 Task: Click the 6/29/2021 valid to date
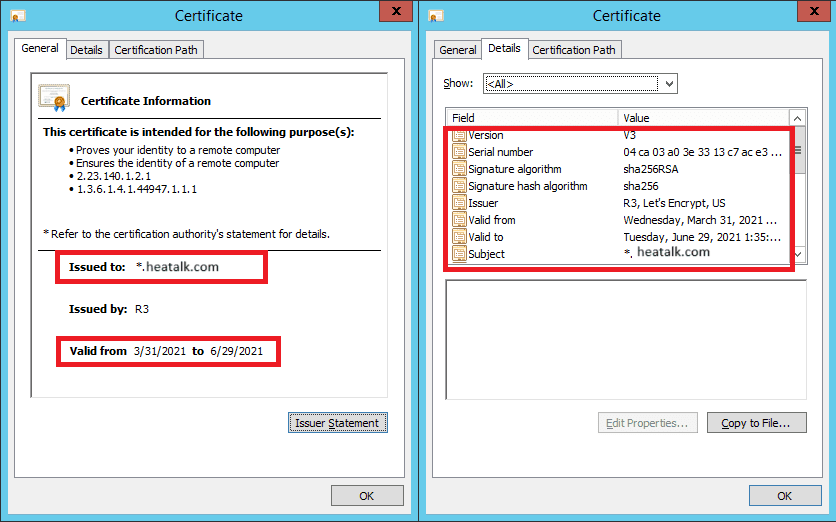236,351
